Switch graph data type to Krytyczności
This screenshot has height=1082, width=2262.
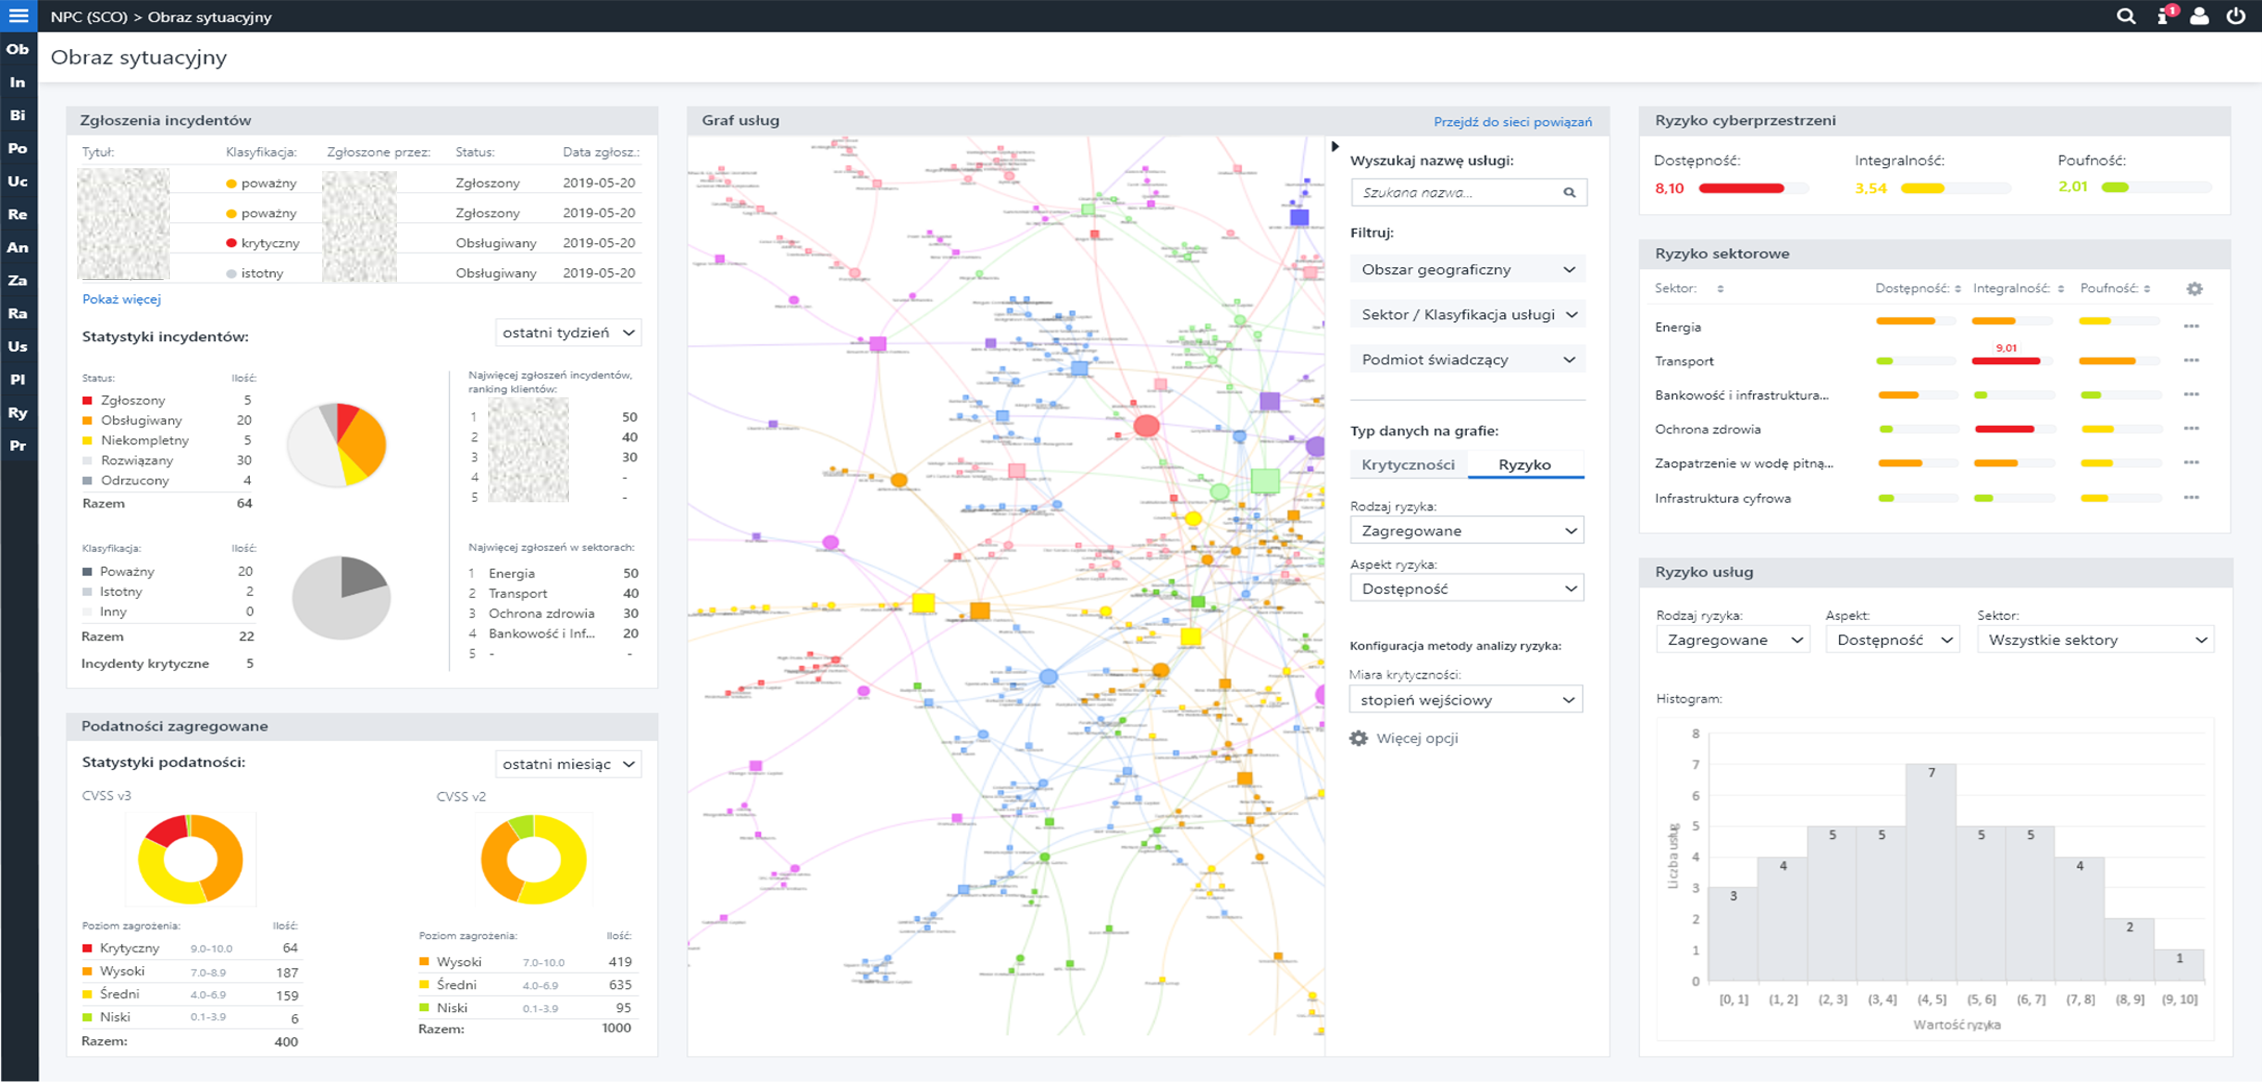pyautogui.click(x=1407, y=464)
